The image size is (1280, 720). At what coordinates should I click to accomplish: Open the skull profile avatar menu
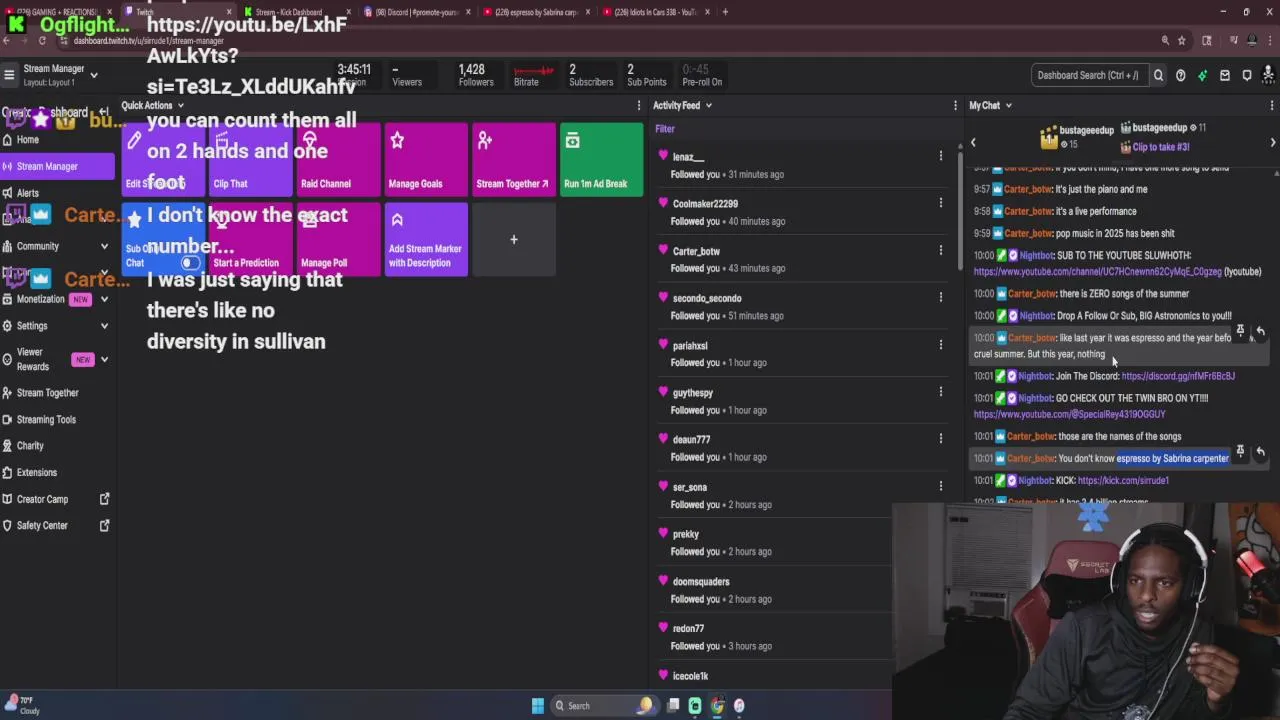pos(1269,75)
